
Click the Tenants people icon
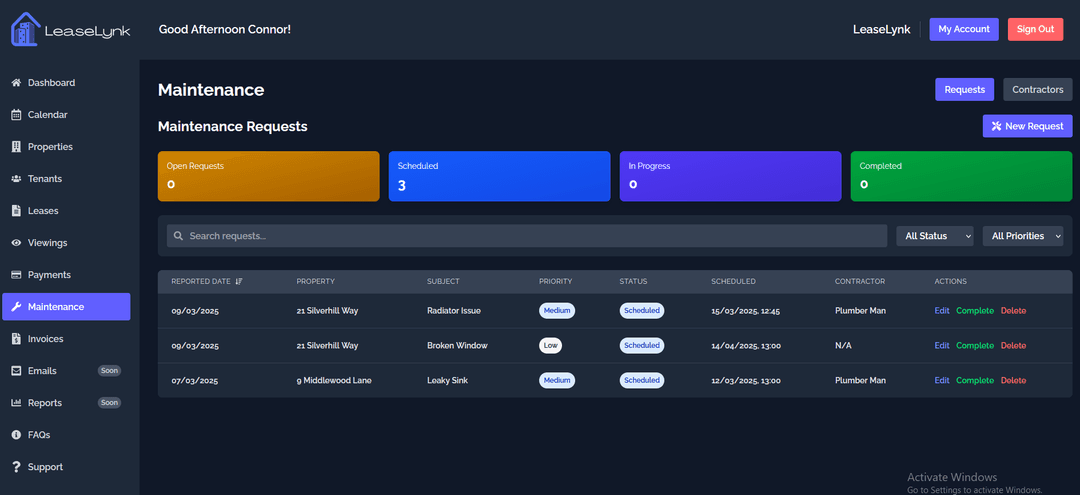pos(17,179)
